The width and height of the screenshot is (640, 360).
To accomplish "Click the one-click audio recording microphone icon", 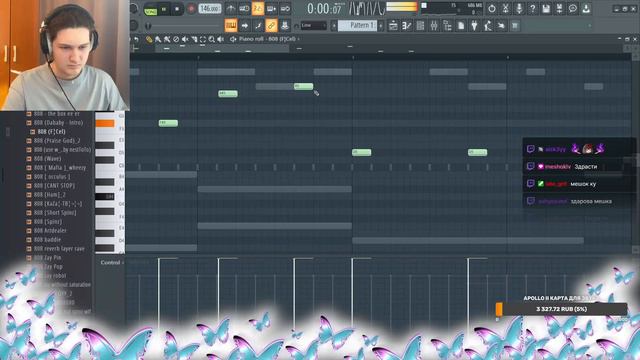I will pos(519,9).
